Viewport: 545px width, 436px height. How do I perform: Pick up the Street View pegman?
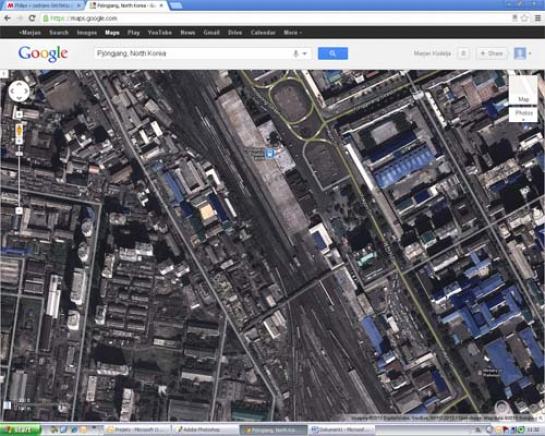coord(19,131)
